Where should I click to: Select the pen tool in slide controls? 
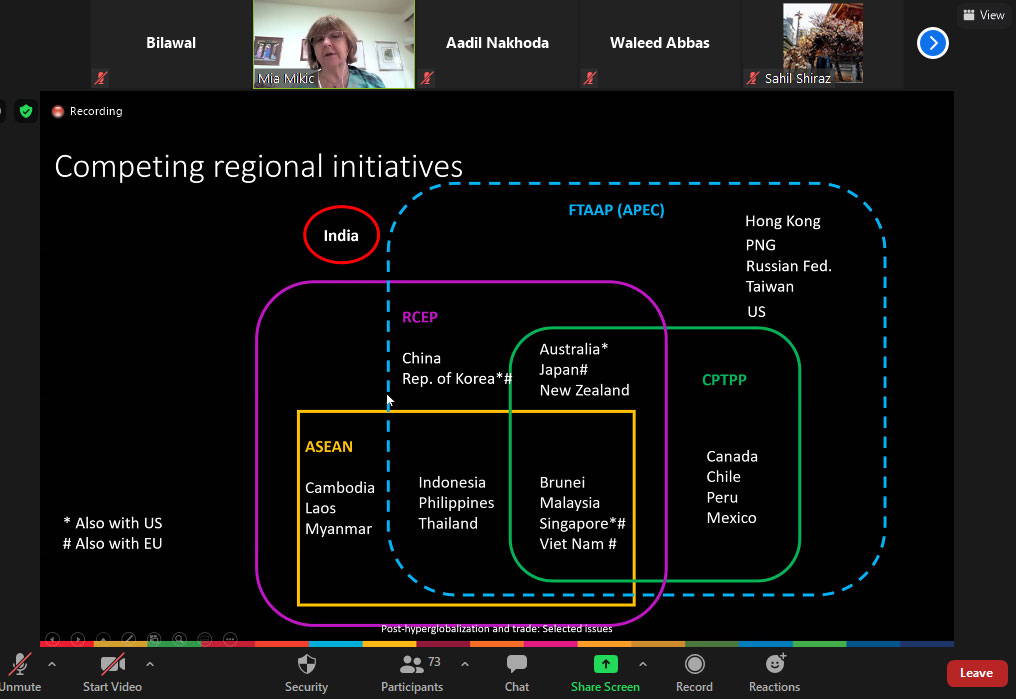pos(128,639)
